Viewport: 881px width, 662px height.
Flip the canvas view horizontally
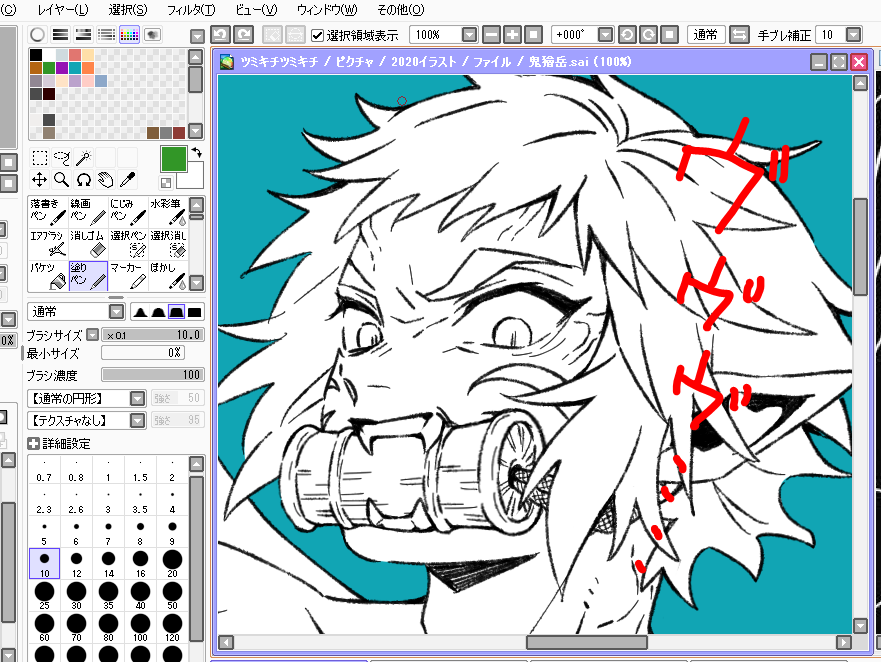coord(739,35)
